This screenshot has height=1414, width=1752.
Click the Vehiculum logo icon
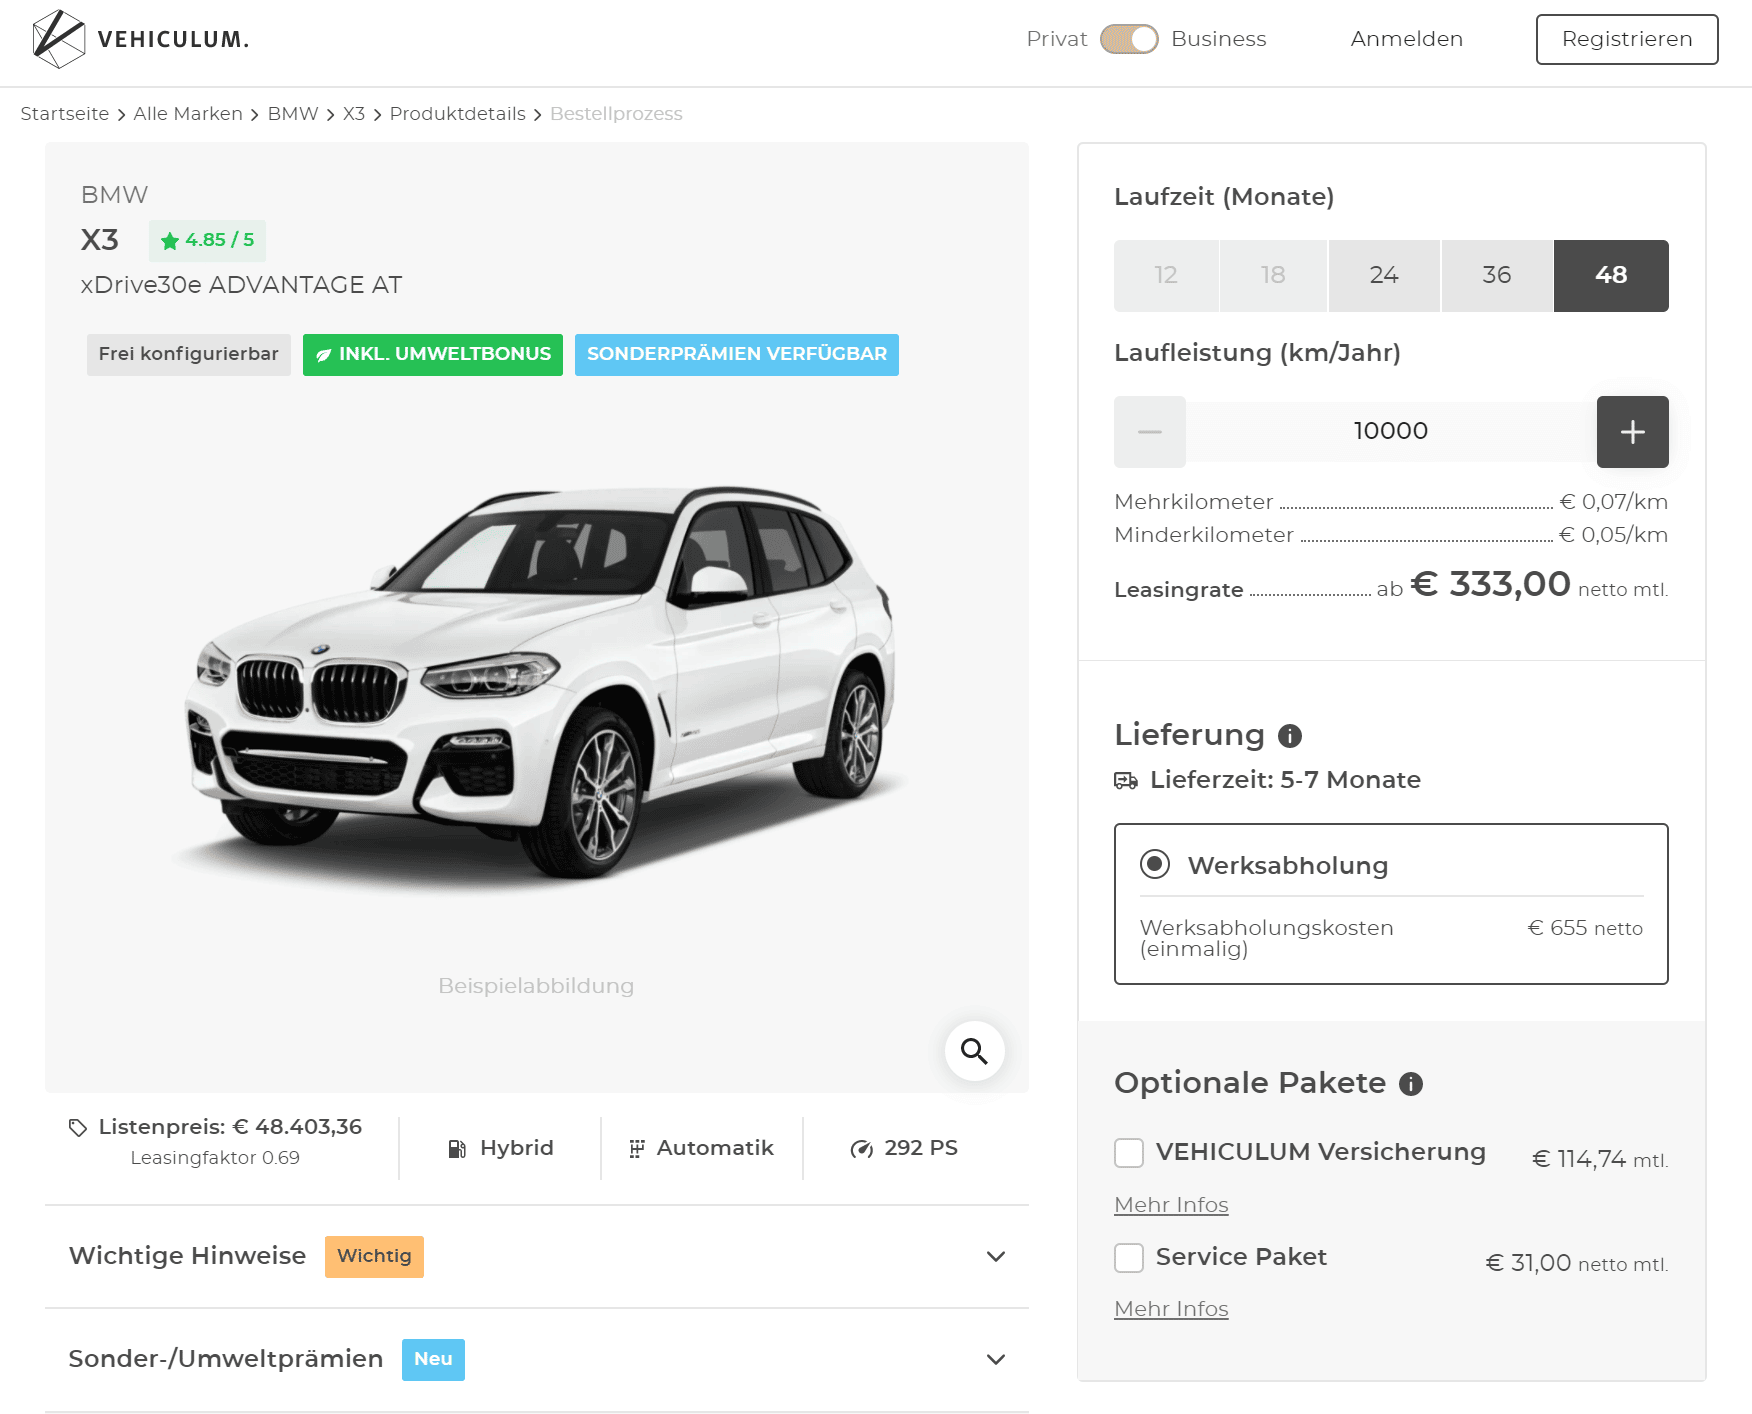[x=58, y=39]
